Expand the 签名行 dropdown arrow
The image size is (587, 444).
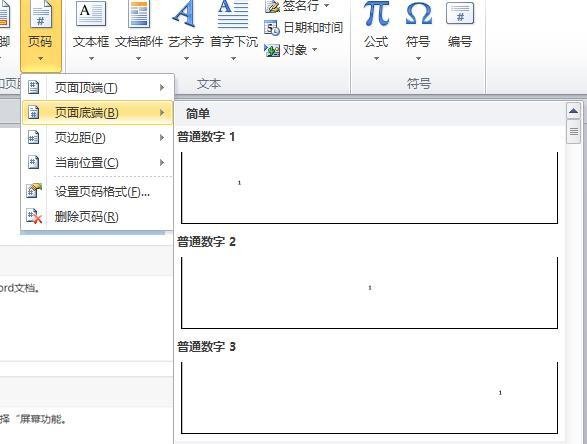327,6
